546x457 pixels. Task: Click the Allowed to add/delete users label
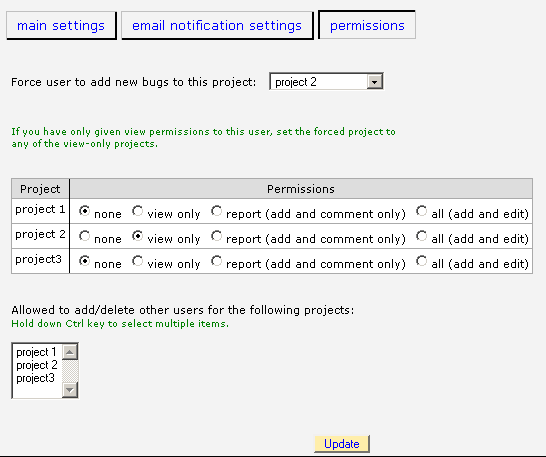(x=183, y=310)
